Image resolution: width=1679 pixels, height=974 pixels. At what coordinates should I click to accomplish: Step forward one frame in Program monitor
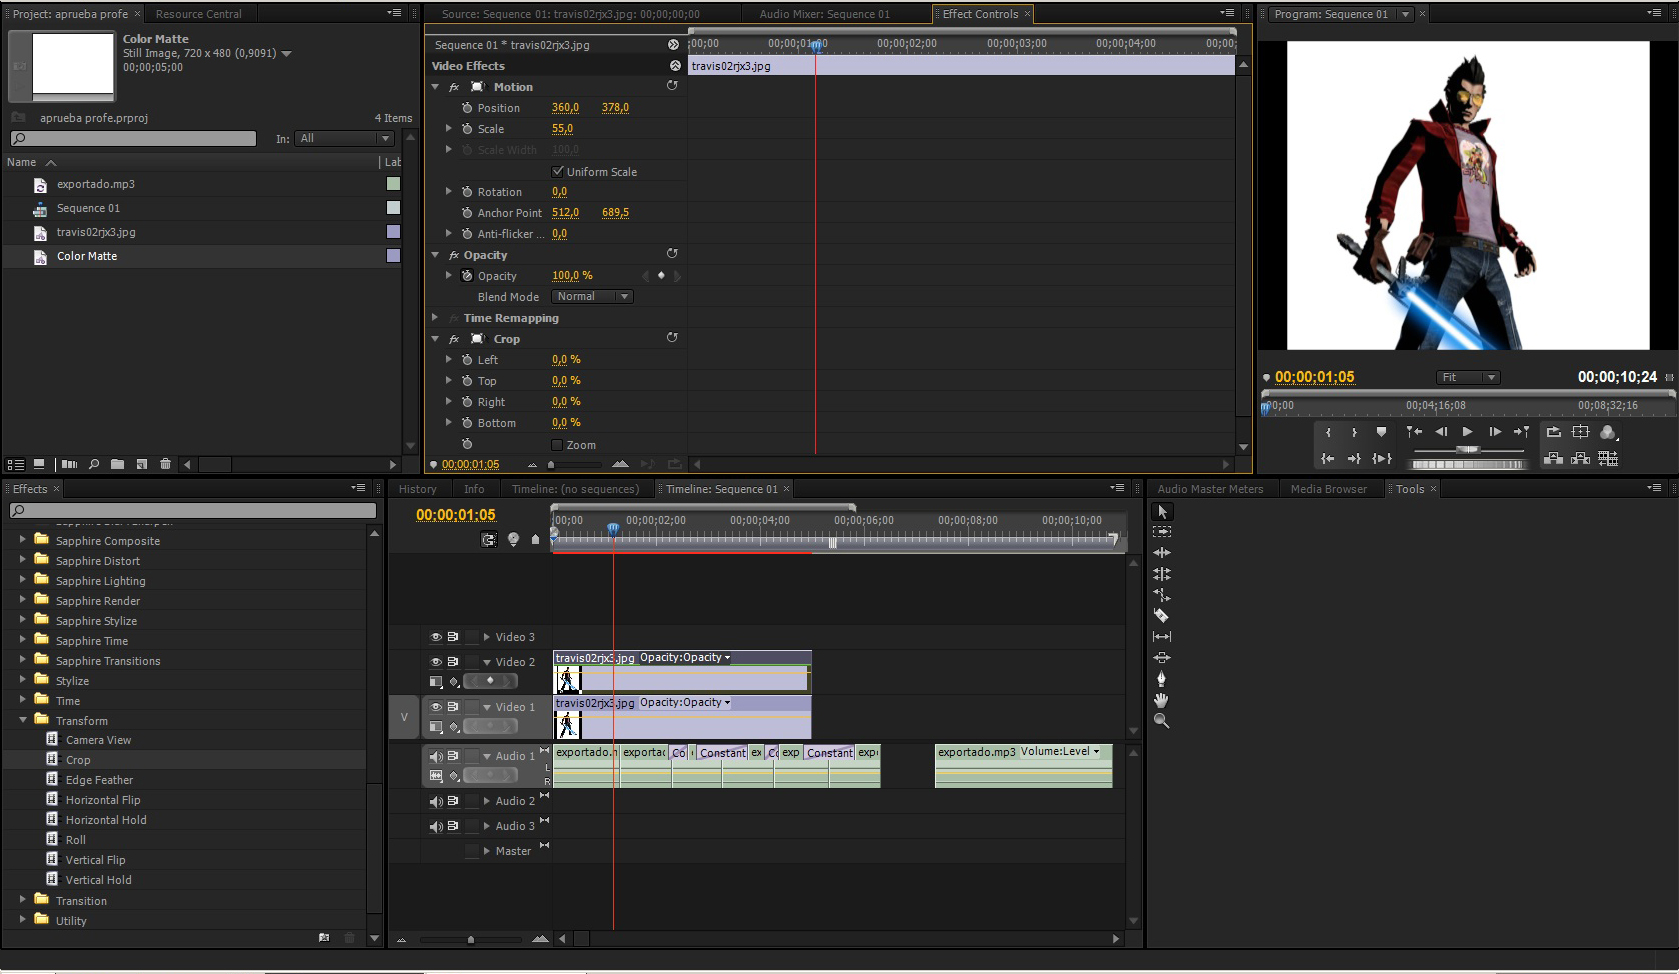coord(1495,432)
